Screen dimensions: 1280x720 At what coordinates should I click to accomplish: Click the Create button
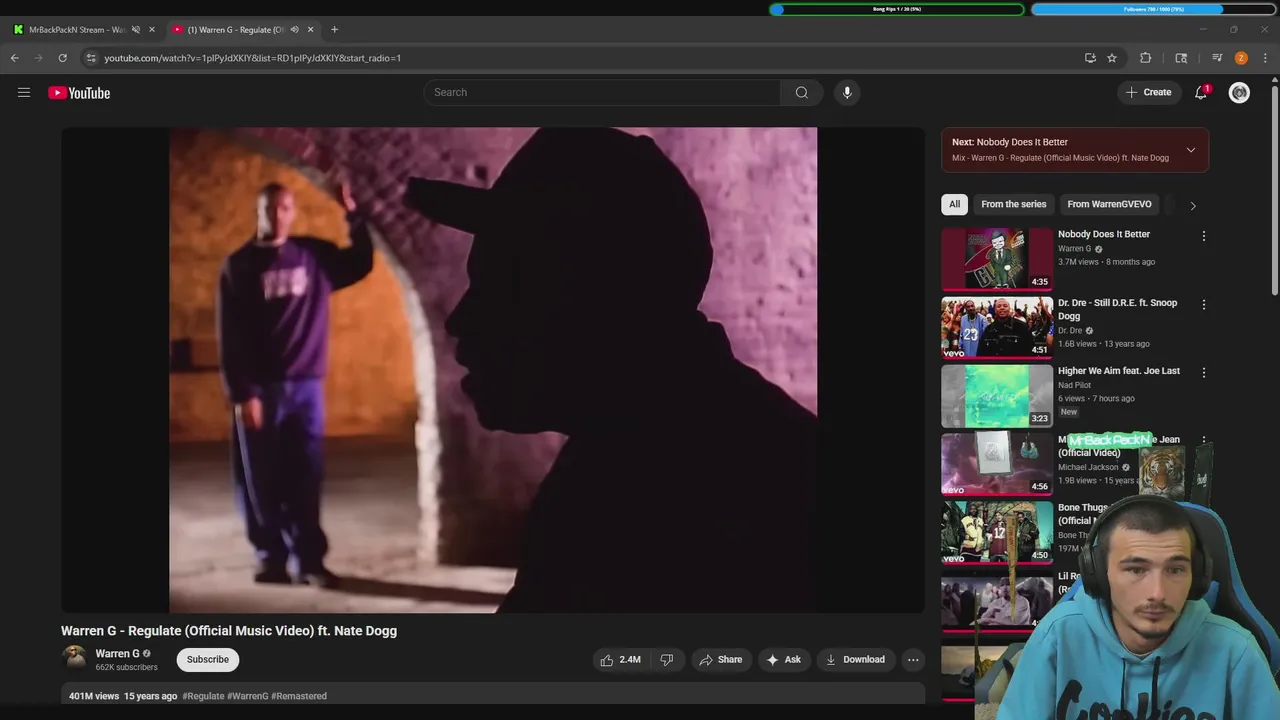coord(1148,92)
